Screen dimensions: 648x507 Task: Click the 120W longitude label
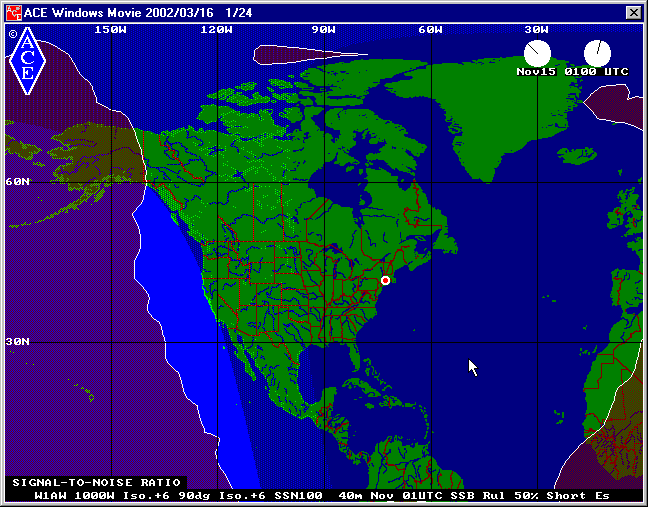[x=217, y=30]
